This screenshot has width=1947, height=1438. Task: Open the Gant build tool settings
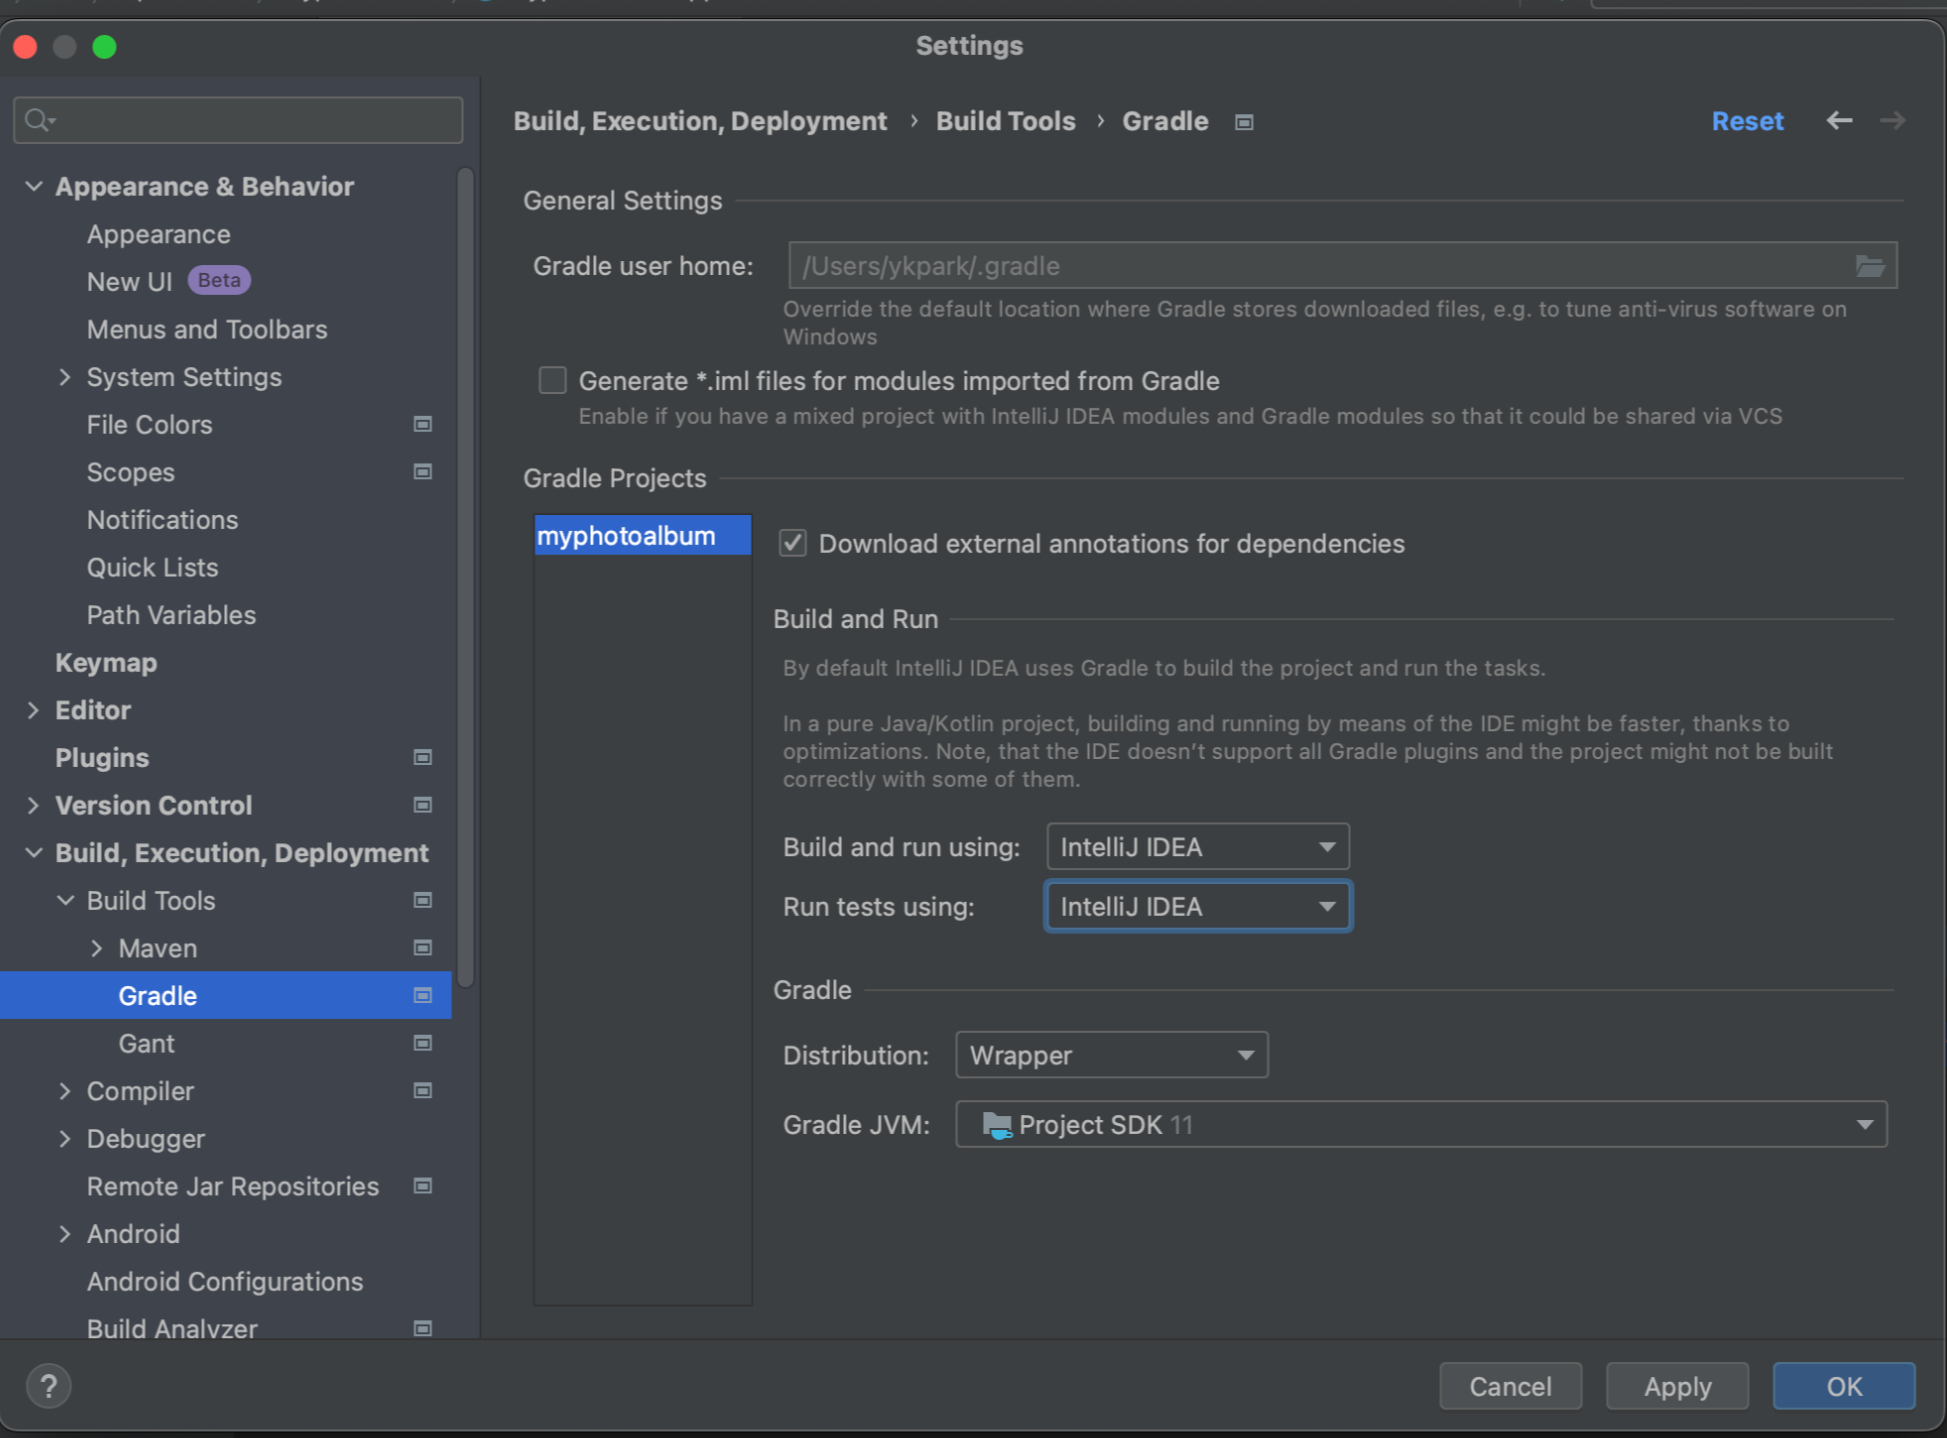(x=146, y=1043)
